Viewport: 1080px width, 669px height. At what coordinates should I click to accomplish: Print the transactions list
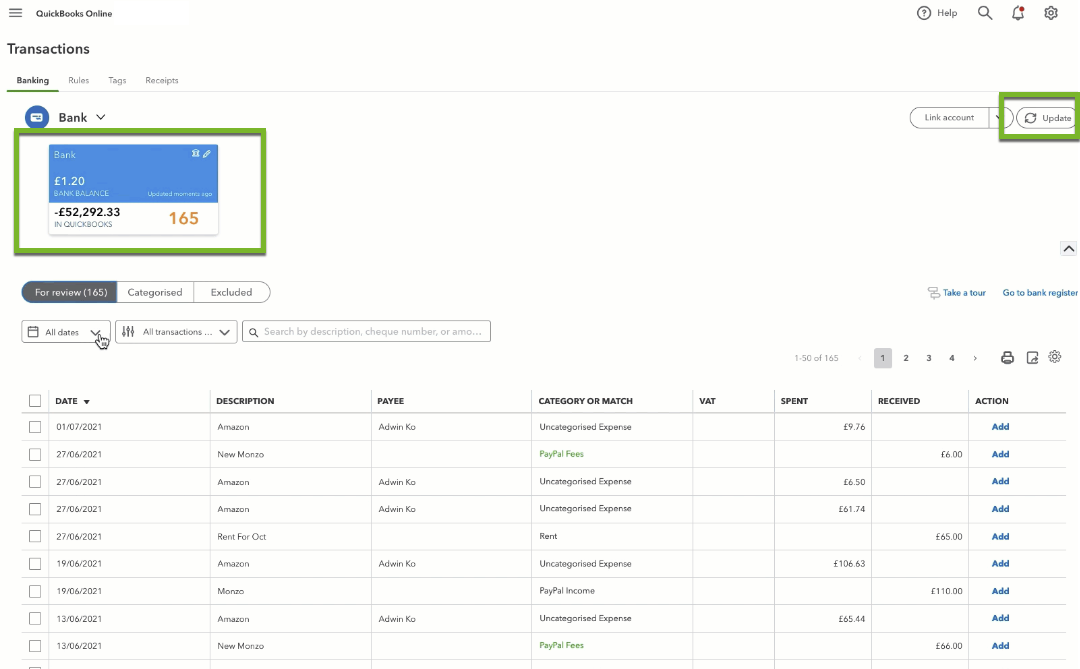tap(1007, 358)
